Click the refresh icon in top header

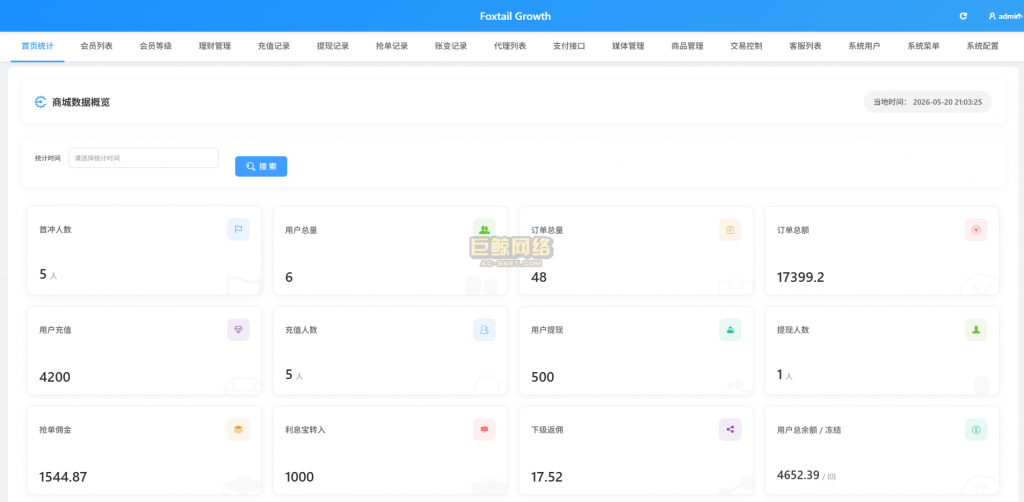click(963, 16)
